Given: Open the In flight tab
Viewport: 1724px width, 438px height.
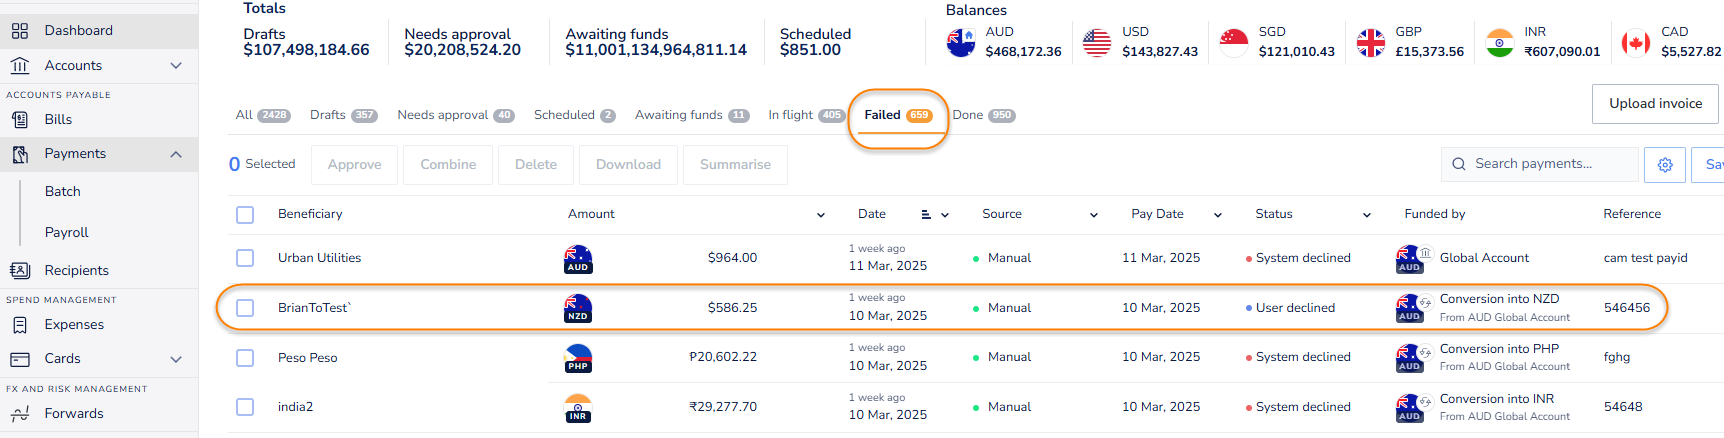Looking at the screenshot, I should click(x=806, y=116).
